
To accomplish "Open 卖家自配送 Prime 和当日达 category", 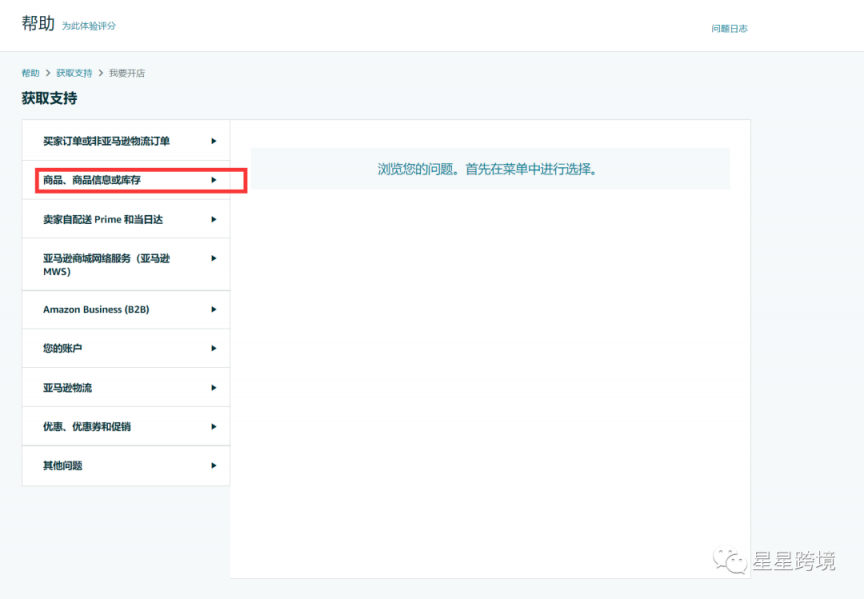I will [126, 219].
